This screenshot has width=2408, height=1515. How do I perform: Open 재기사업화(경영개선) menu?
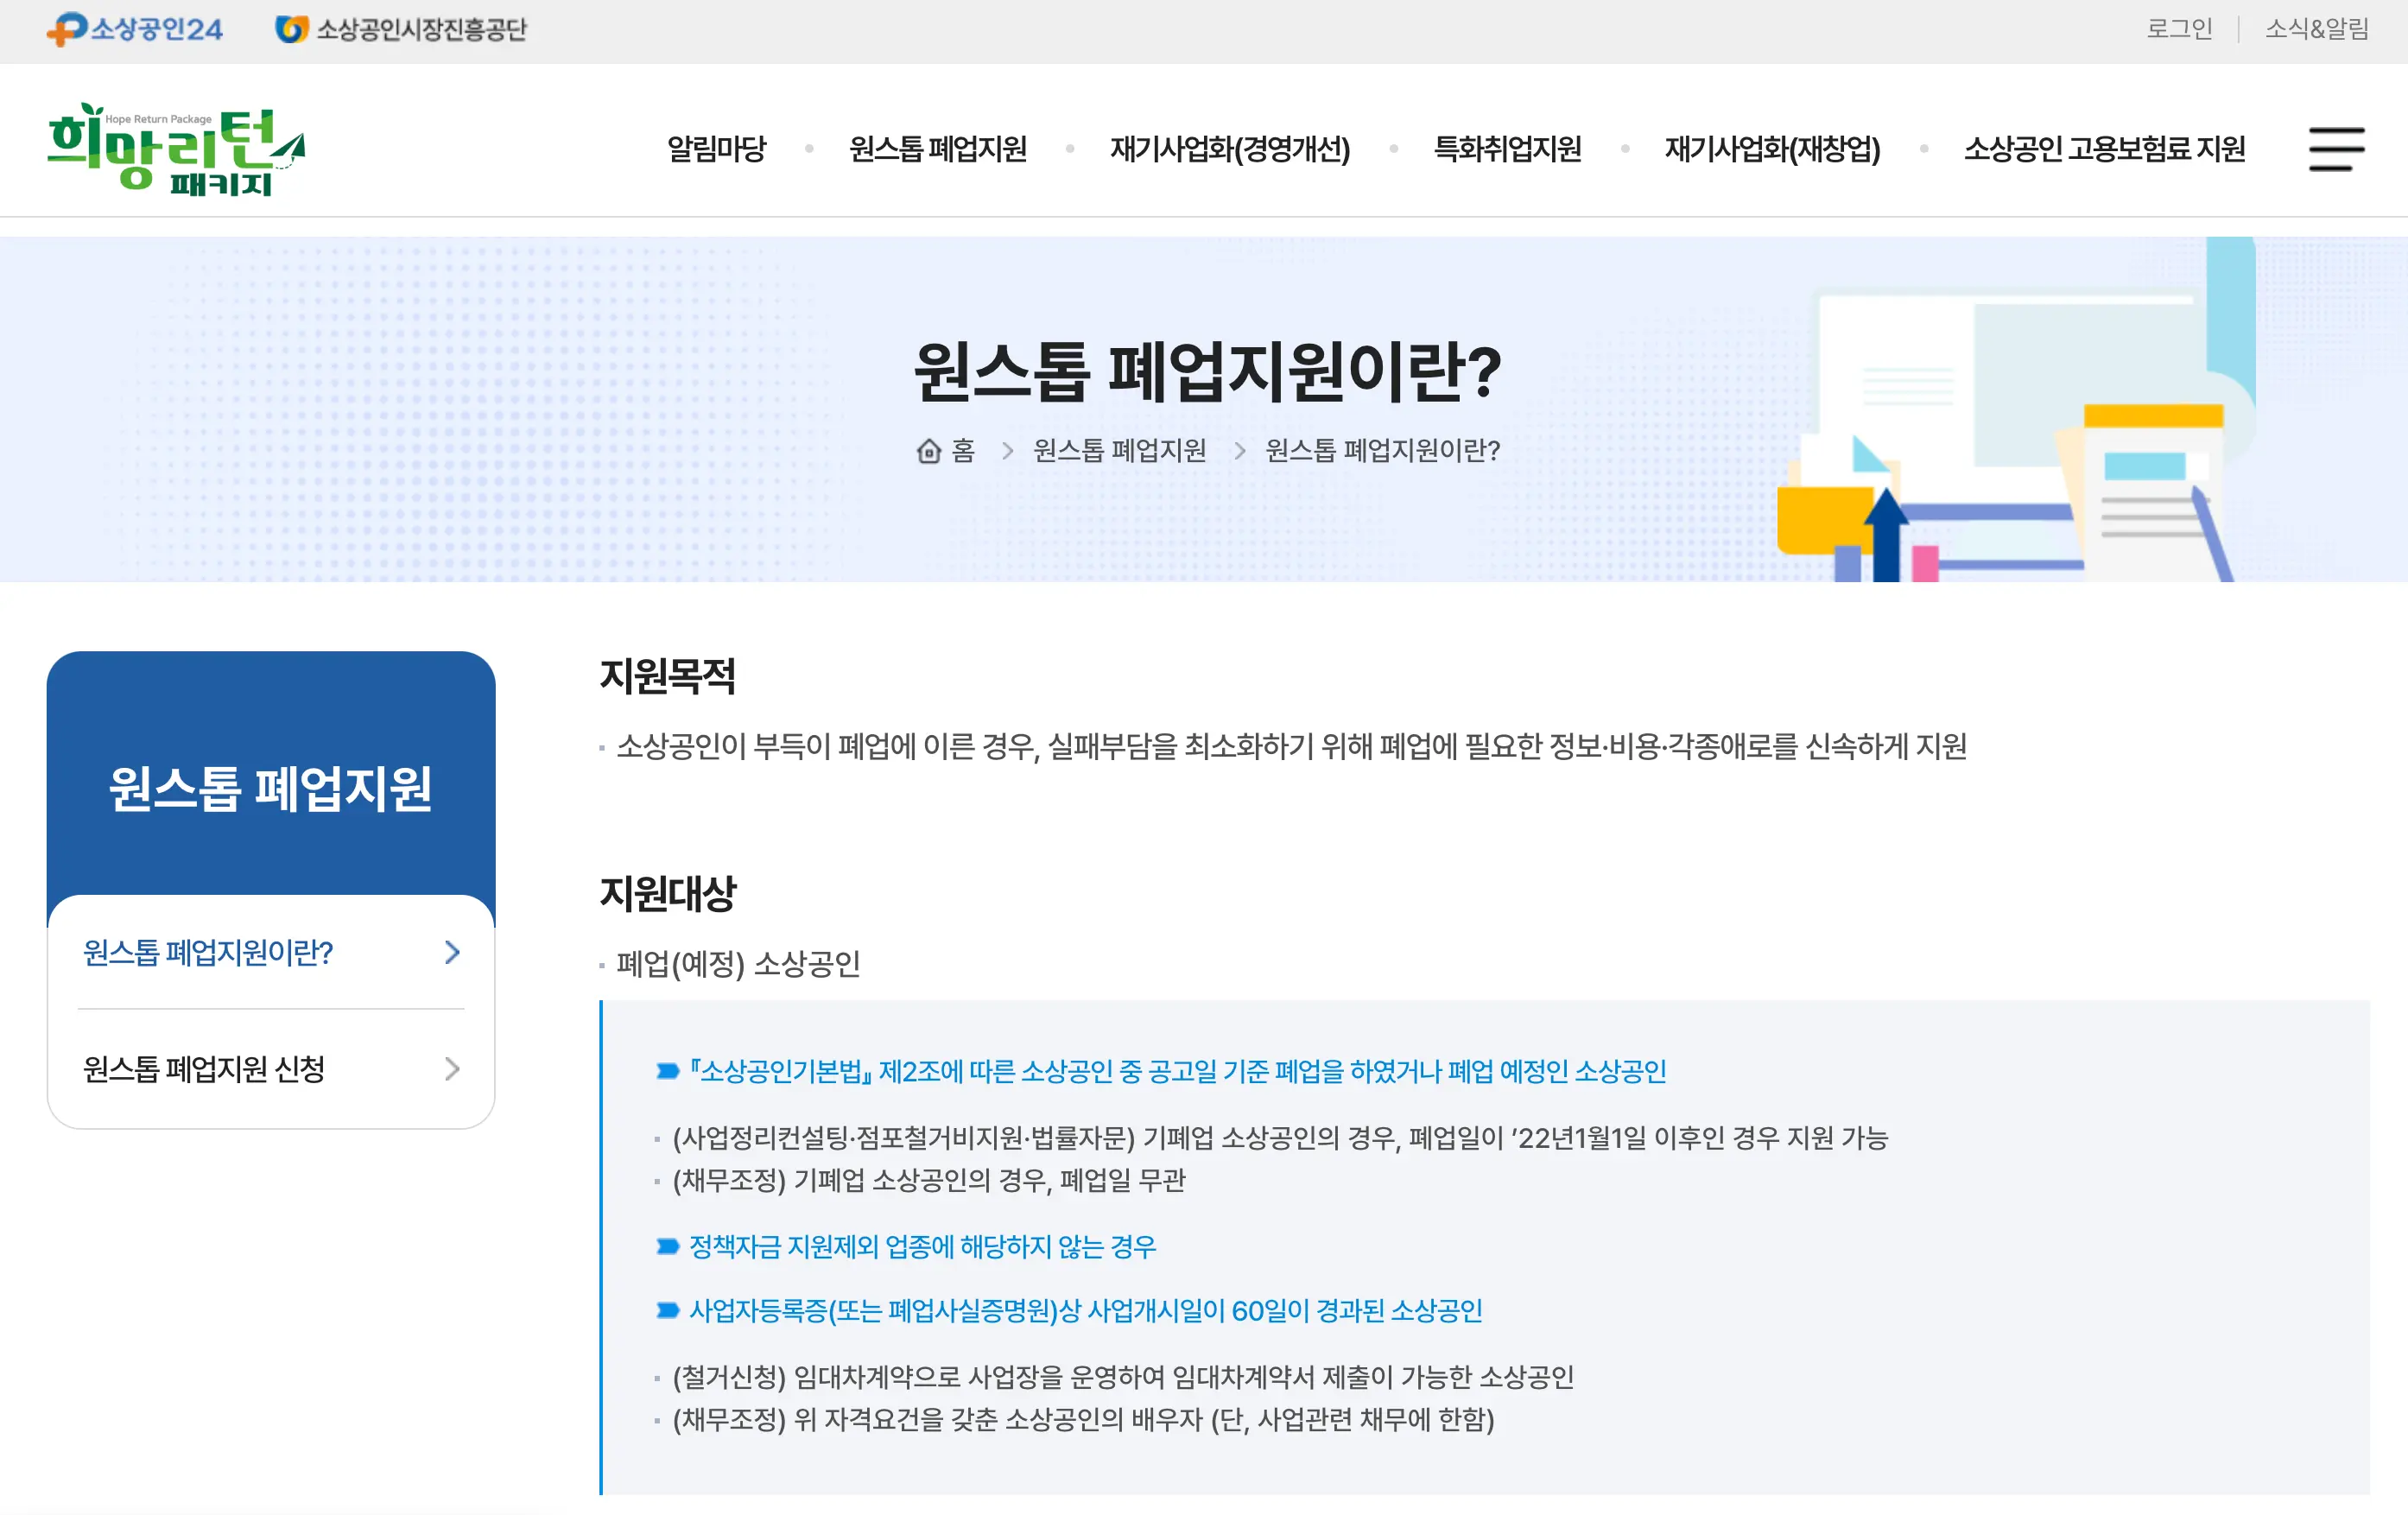tap(1230, 149)
